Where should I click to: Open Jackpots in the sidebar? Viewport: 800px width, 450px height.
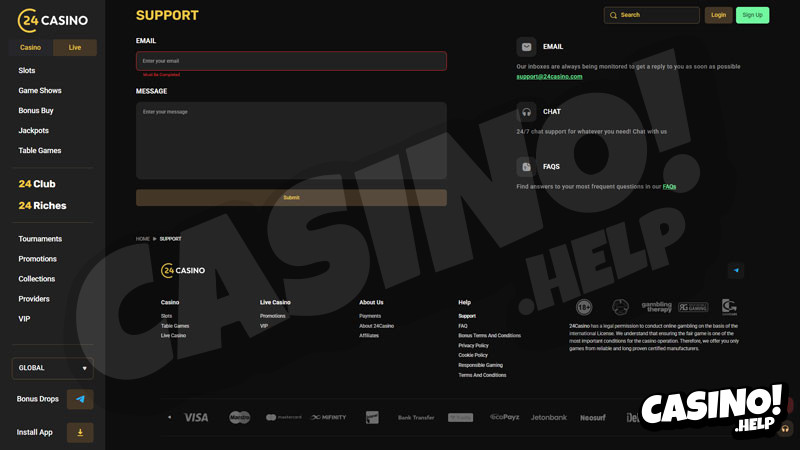tap(34, 131)
